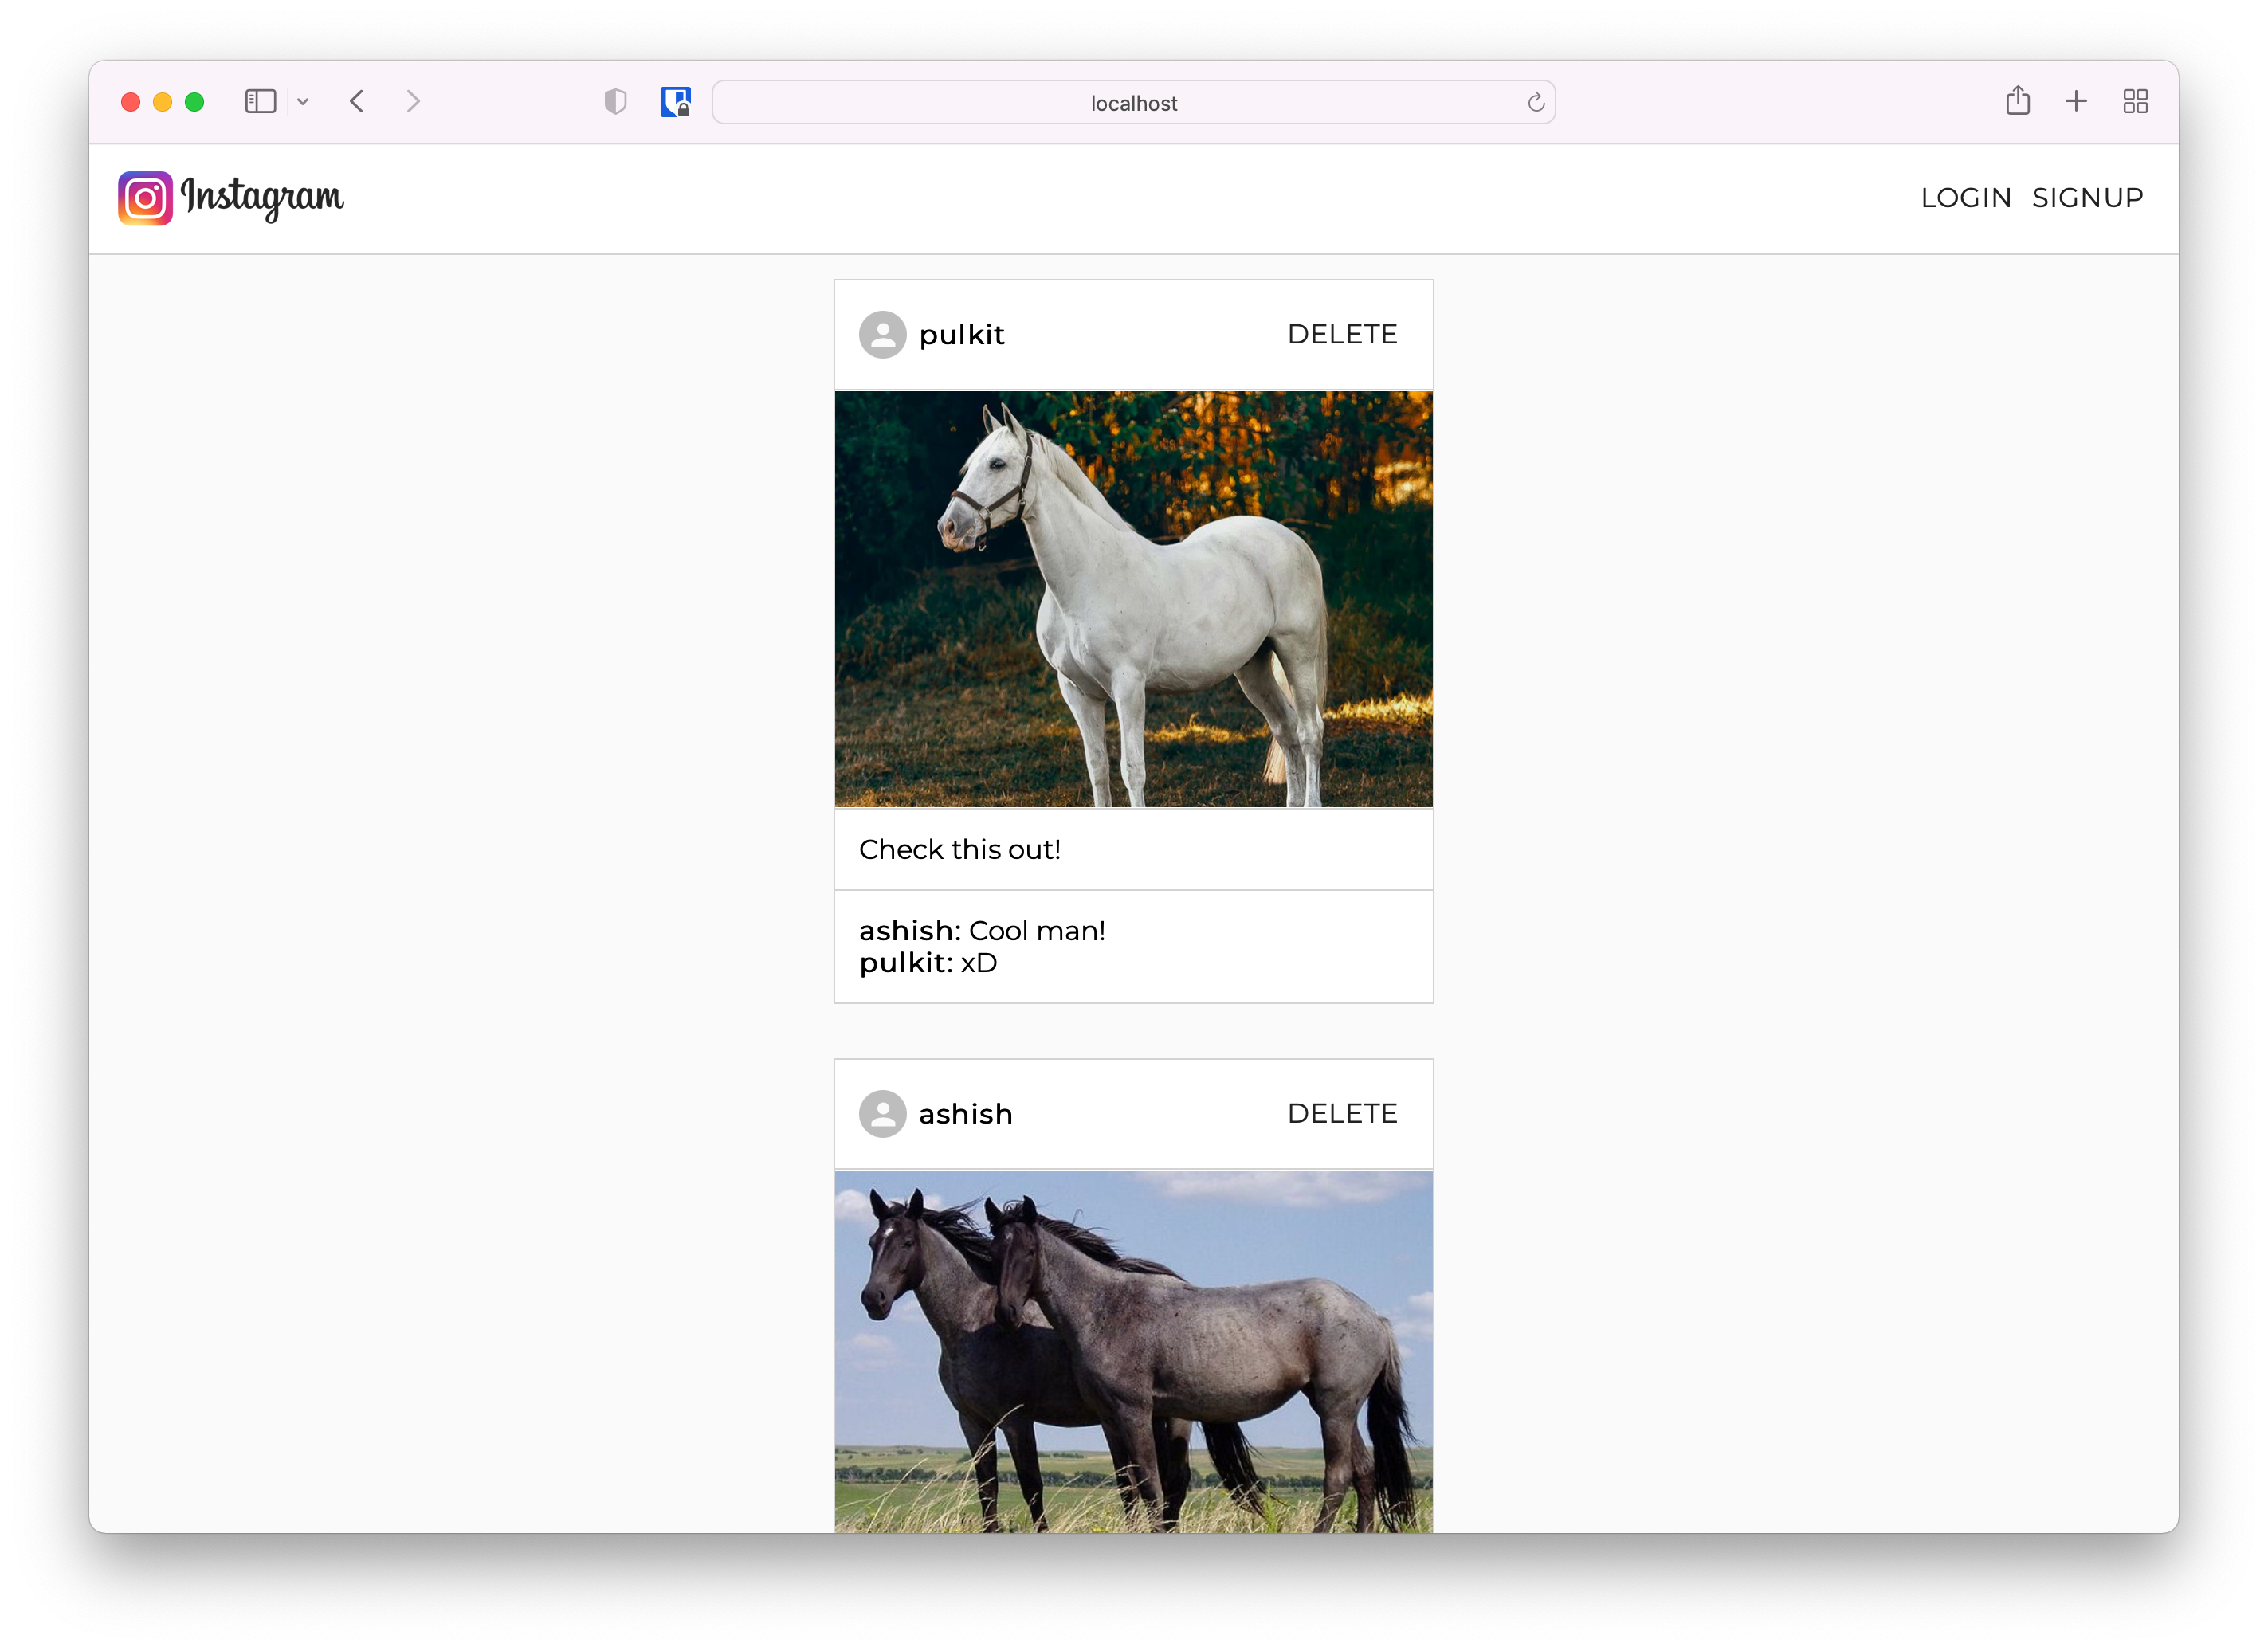Image resolution: width=2268 pixels, height=1651 pixels.
Task: Click pulkit's profile avatar icon
Action: tap(882, 334)
